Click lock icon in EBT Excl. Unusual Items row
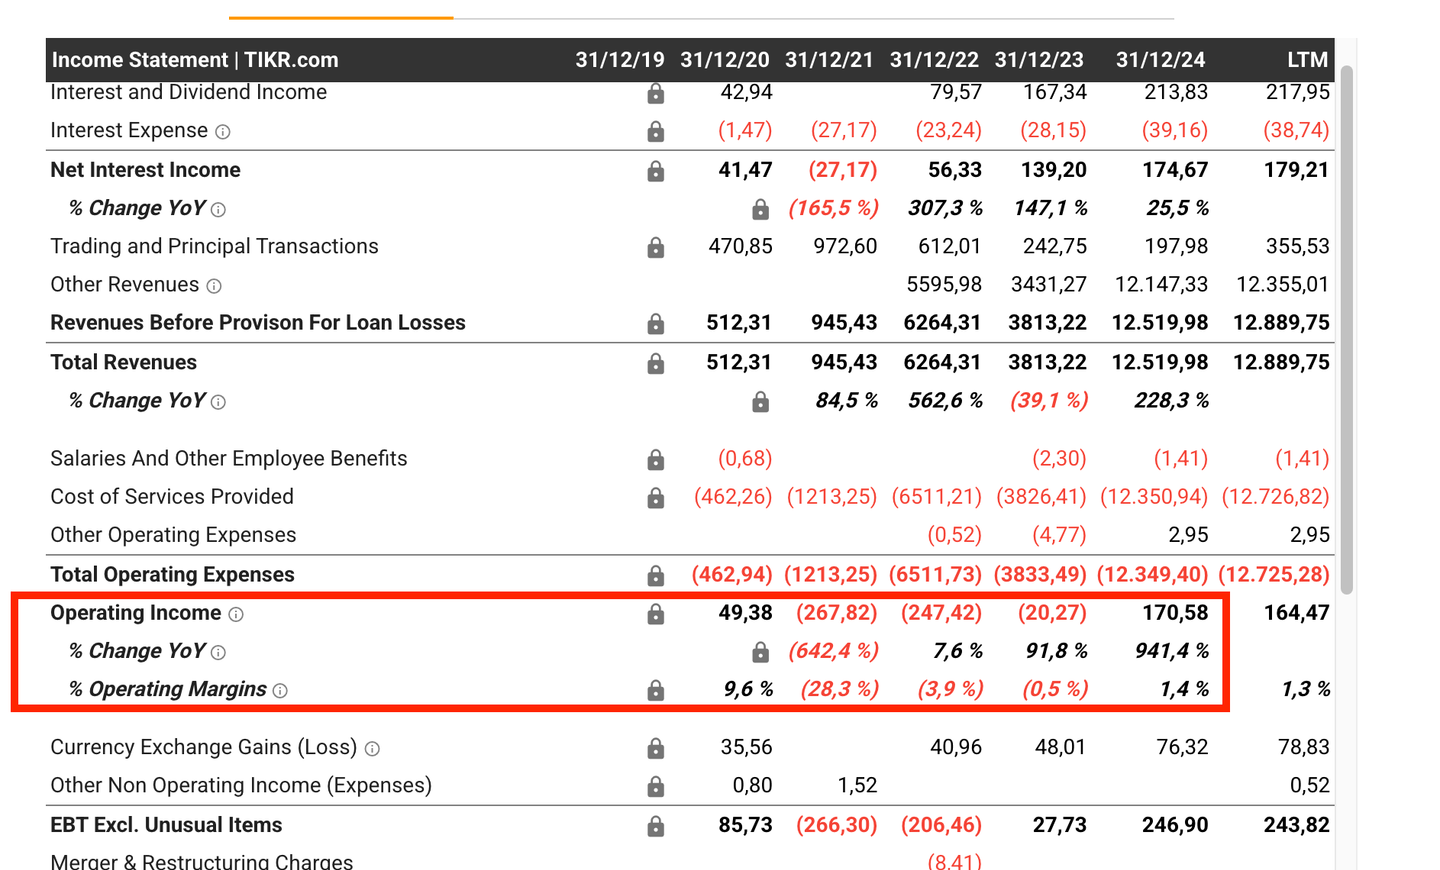 pyautogui.click(x=655, y=826)
